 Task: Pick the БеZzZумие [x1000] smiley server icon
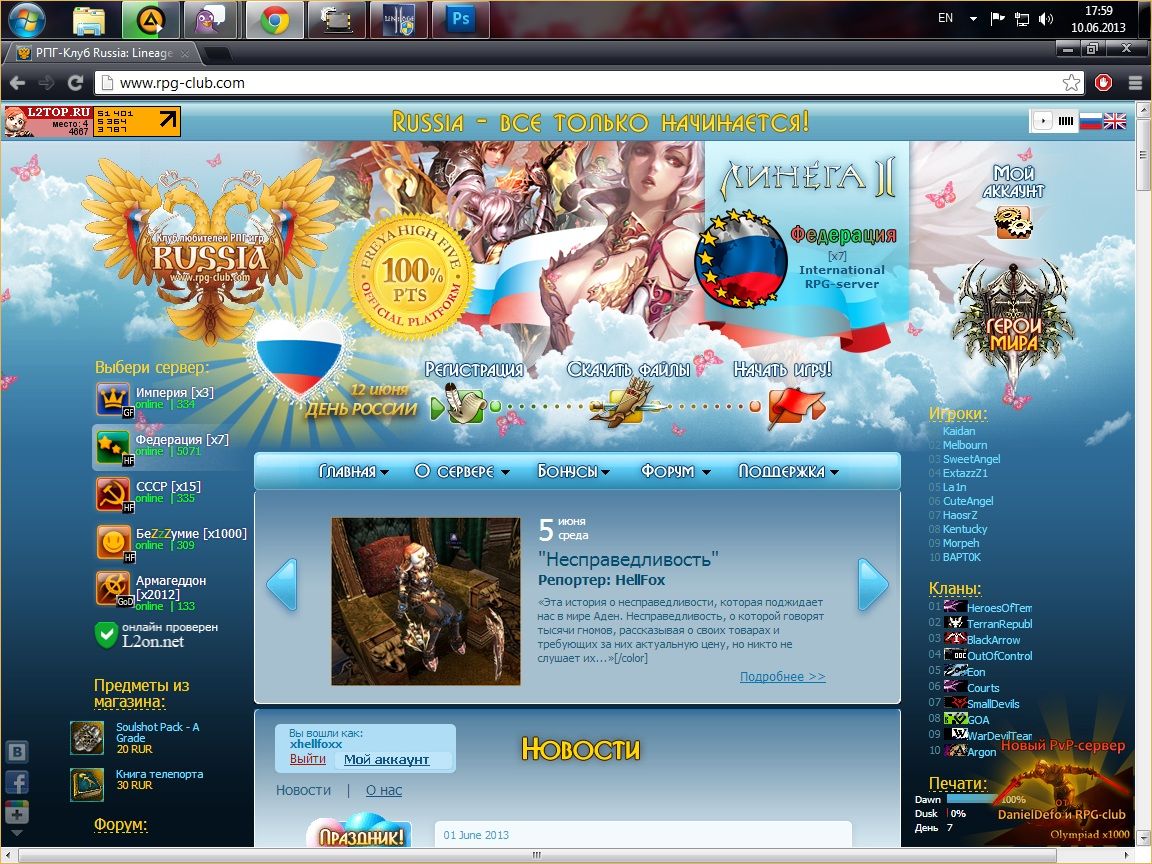pyautogui.click(x=113, y=541)
